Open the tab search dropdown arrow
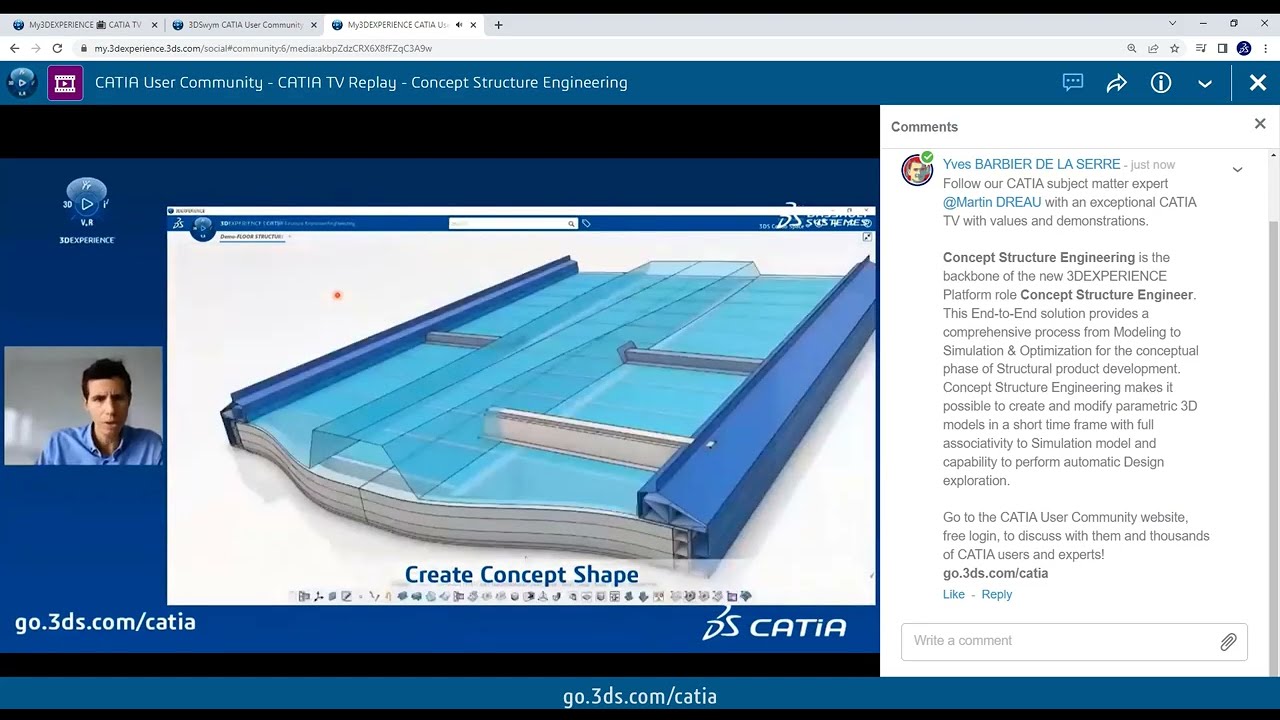The width and height of the screenshot is (1280, 720). [x=1173, y=24]
